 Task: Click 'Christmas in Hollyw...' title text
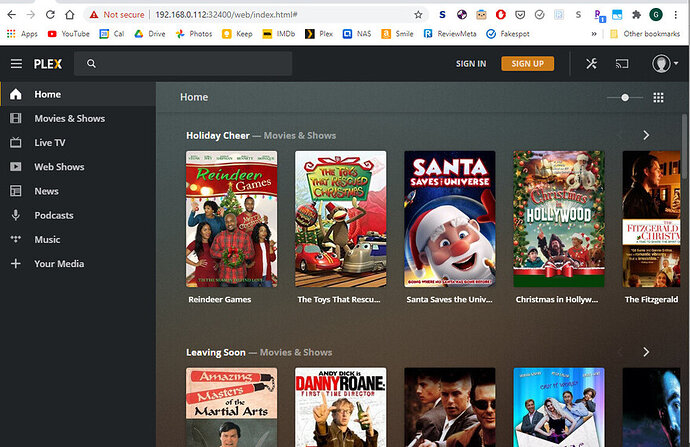tap(557, 300)
